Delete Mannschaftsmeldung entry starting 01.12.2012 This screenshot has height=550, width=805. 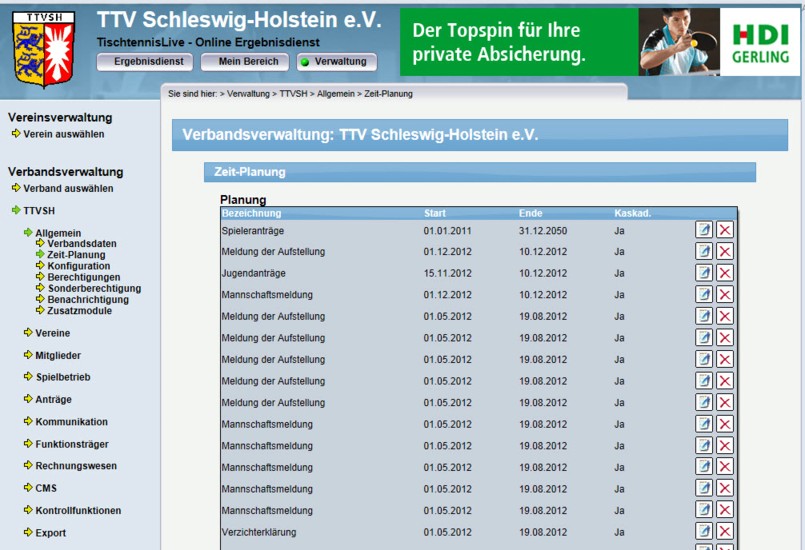click(725, 295)
